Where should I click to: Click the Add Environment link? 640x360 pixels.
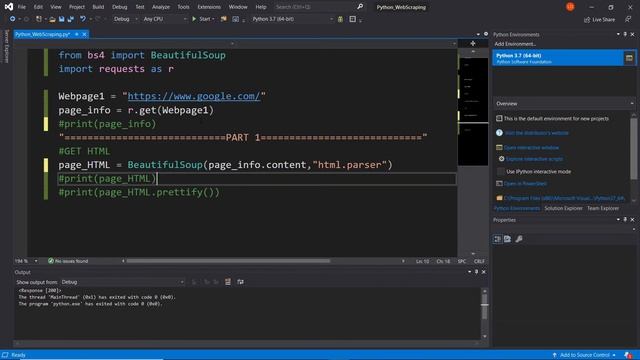[515, 44]
